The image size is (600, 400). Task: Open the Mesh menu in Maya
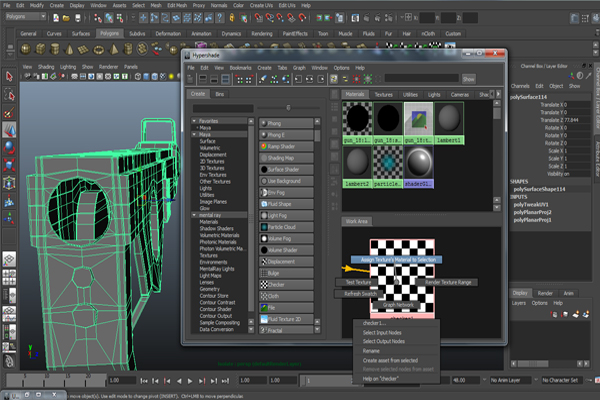156,5
